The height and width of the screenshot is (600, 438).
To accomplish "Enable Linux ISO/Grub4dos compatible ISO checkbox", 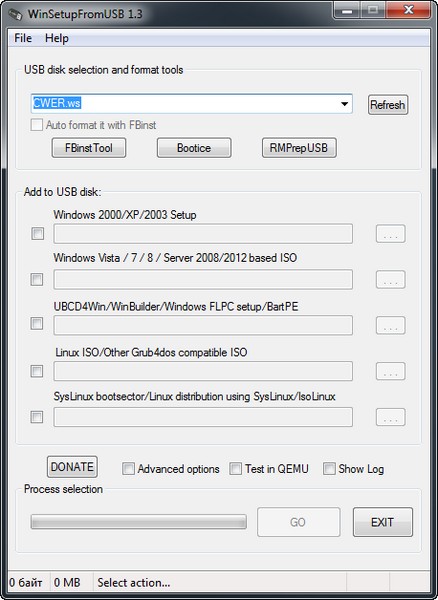I will click(37, 371).
